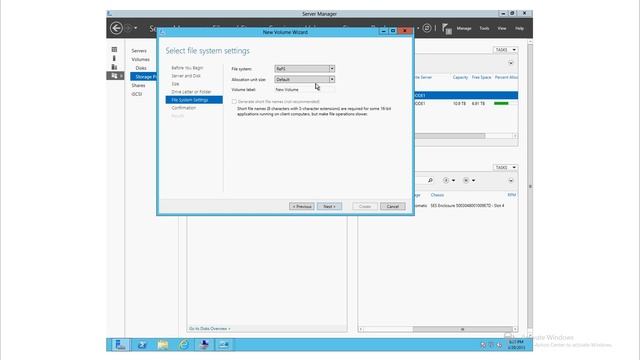Select iSCSI in Server Manager navigation
The width and height of the screenshot is (640, 360).
click(x=137, y=94)
